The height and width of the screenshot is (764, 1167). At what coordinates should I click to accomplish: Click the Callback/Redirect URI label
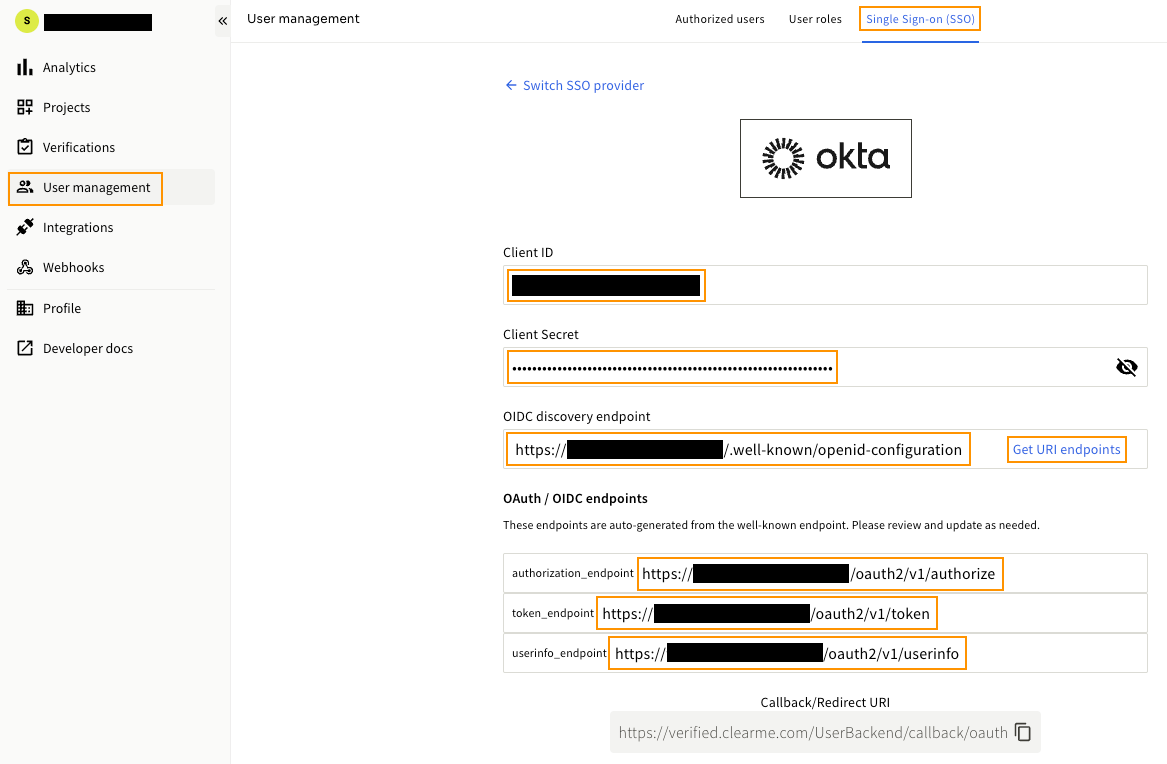pos(825,702)
